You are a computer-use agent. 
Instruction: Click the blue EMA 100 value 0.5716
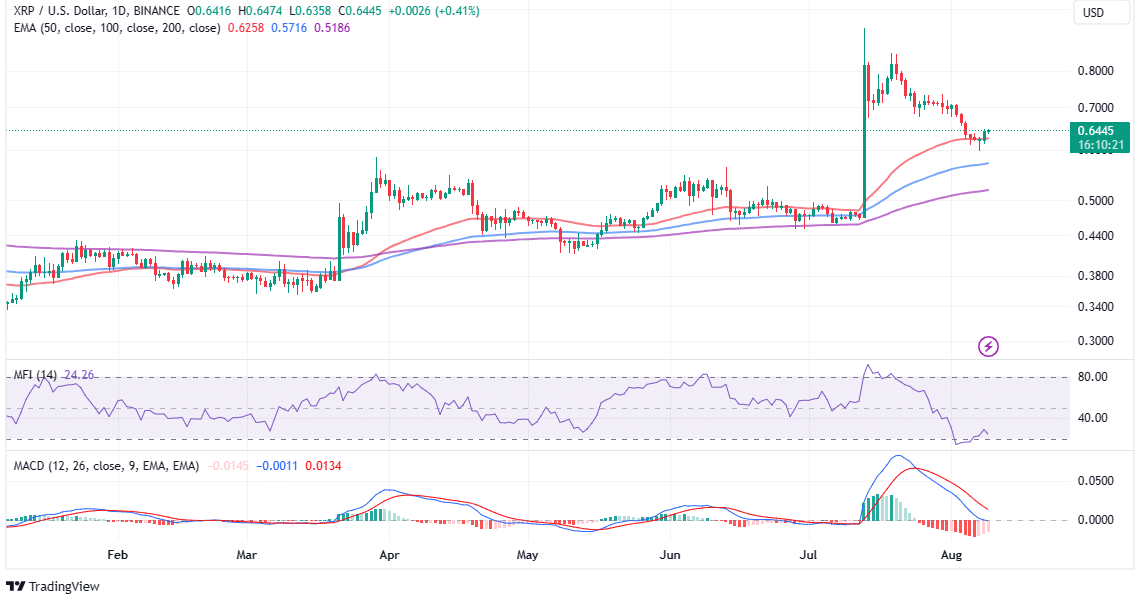click(x=289, y=28)
